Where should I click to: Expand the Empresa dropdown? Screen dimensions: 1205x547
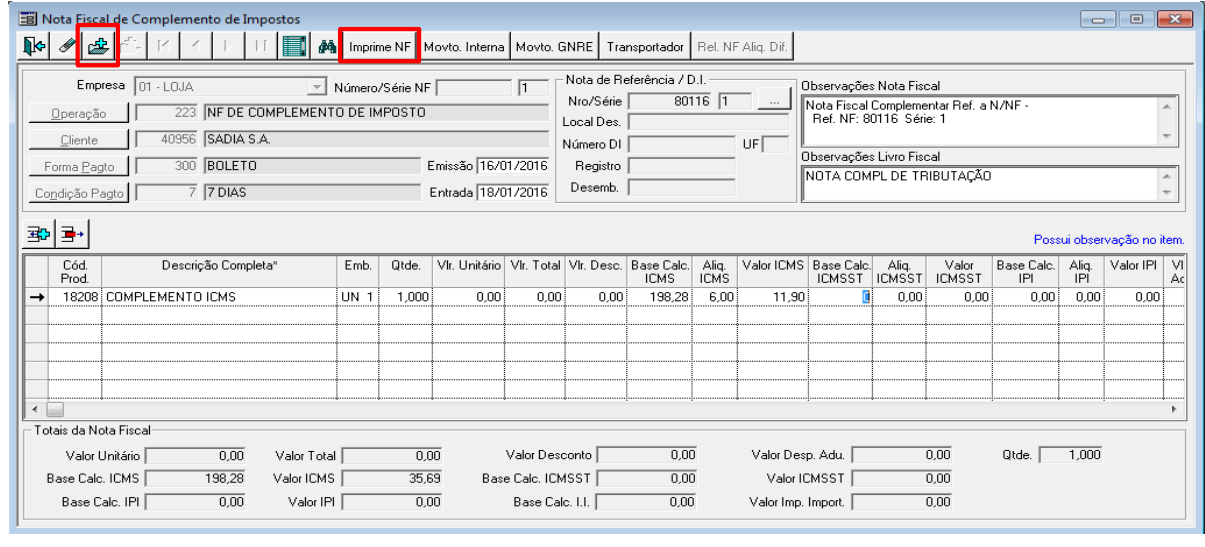318,87
